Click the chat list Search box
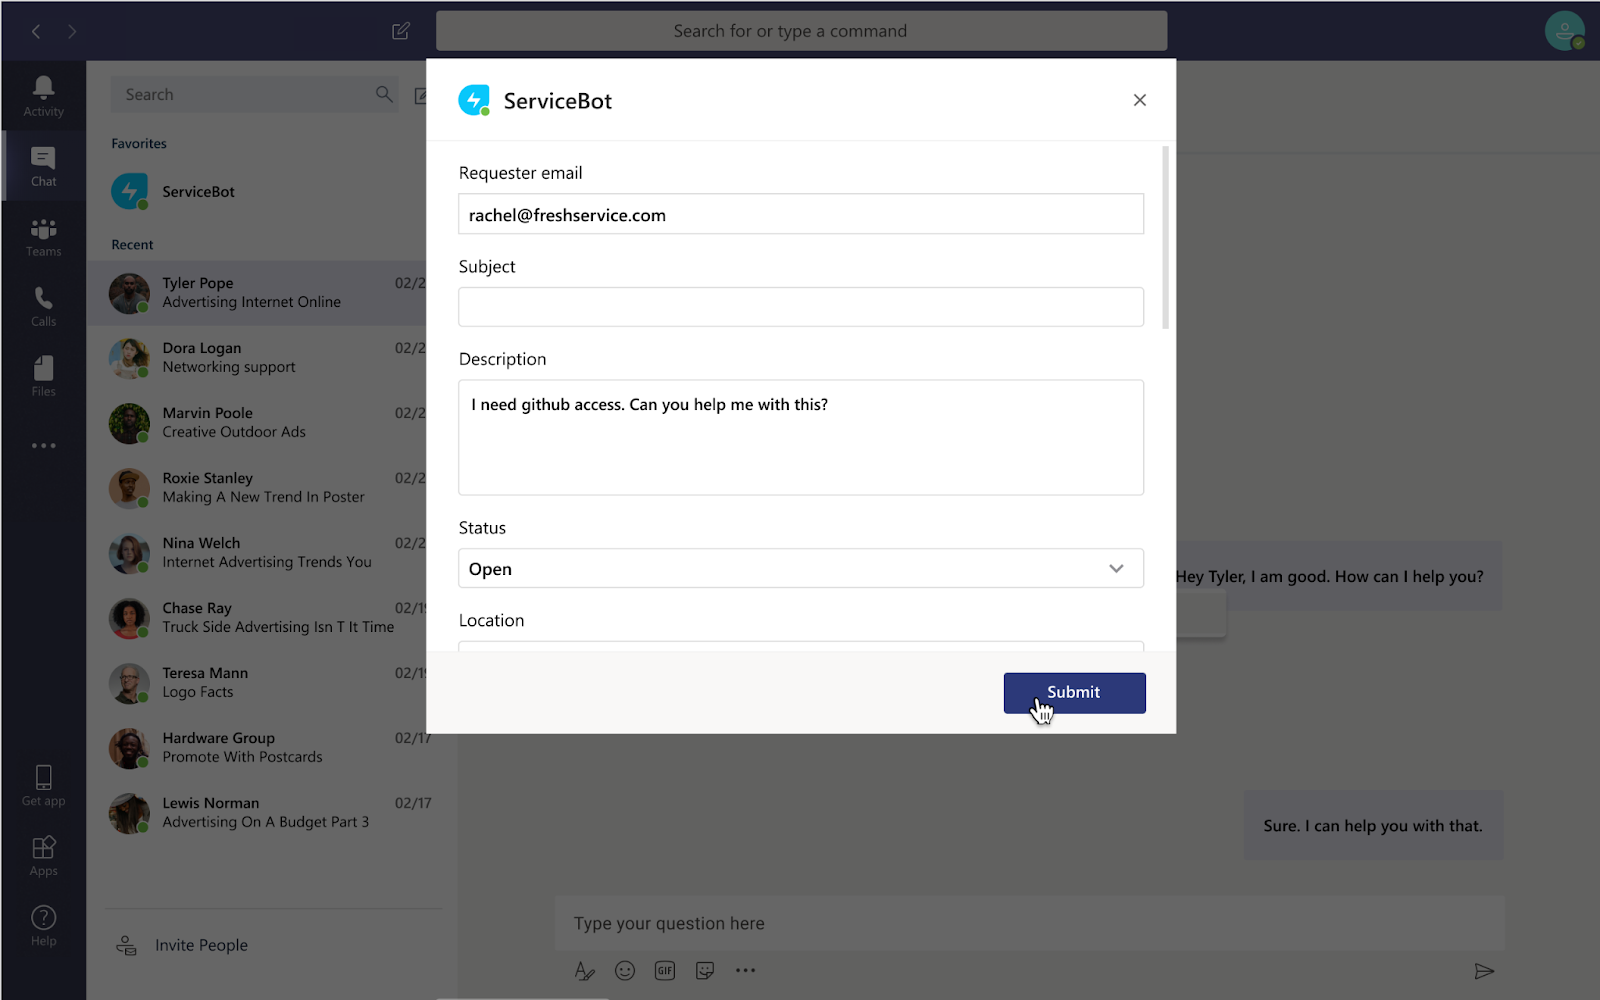Screen dimensions: 1600x1000 255,94
